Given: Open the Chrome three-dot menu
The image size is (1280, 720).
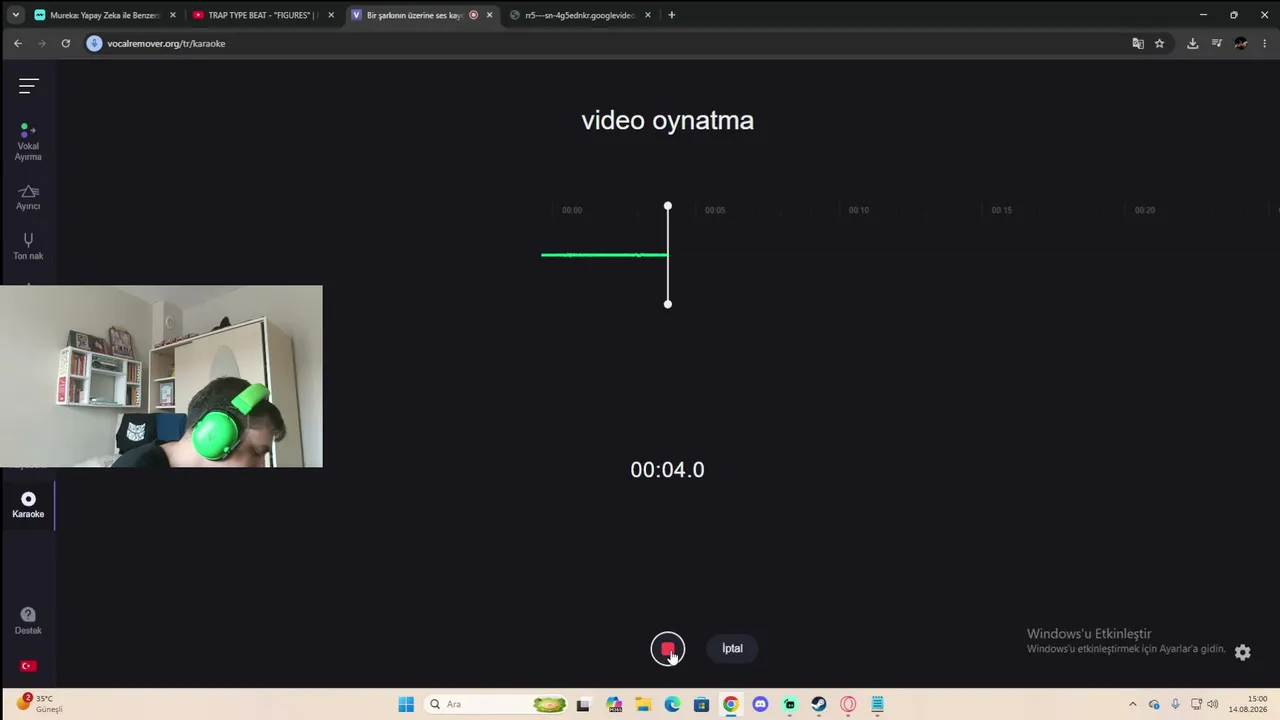Looking at the screenshot, I should (x=1265, y=43).
